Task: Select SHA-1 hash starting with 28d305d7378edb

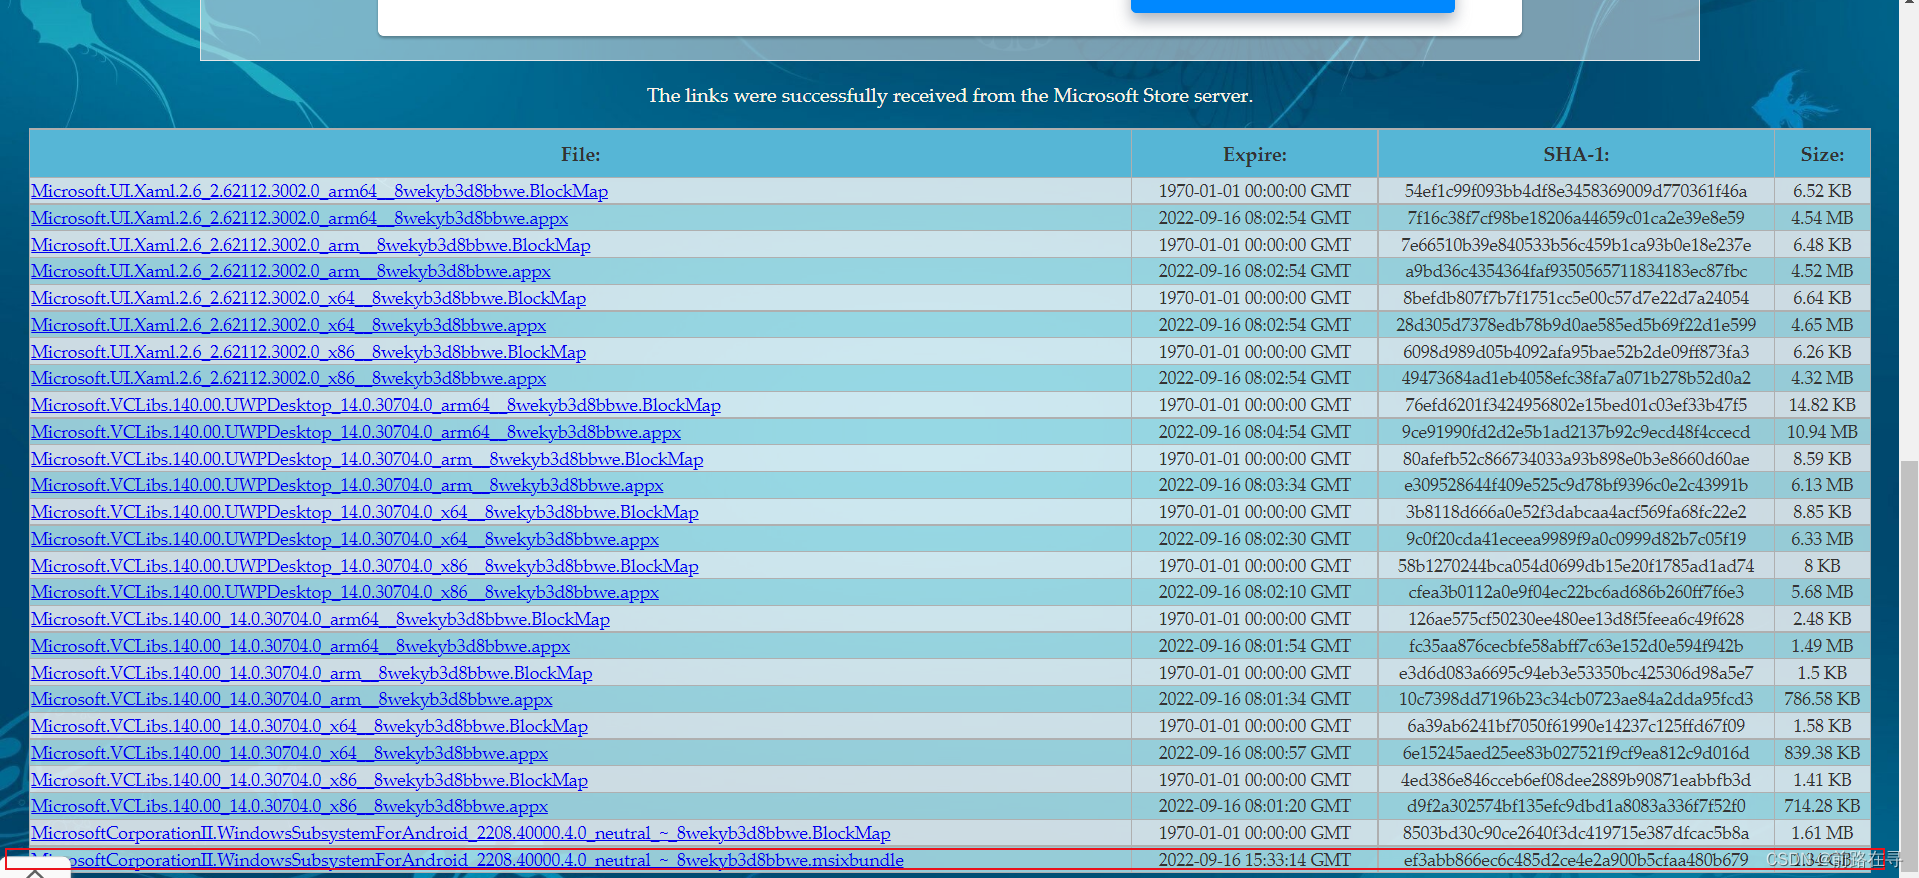Action: point(1576,325)
